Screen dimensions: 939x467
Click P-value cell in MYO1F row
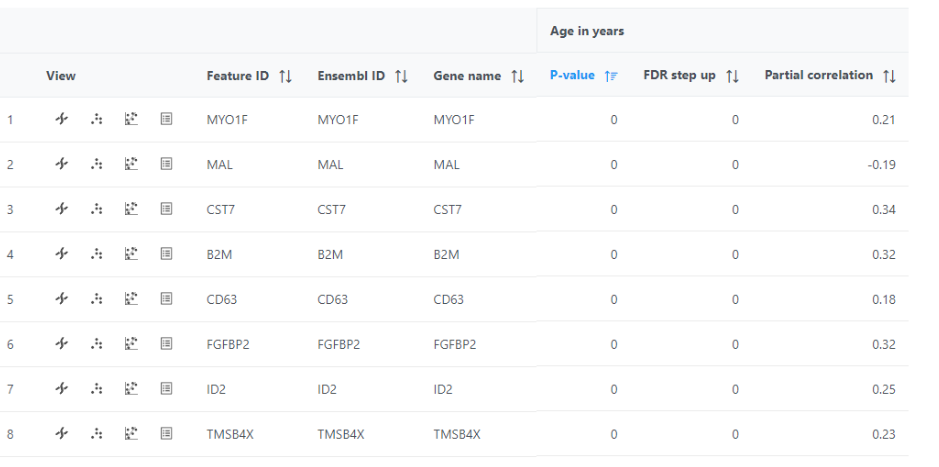tap(613, 120)
